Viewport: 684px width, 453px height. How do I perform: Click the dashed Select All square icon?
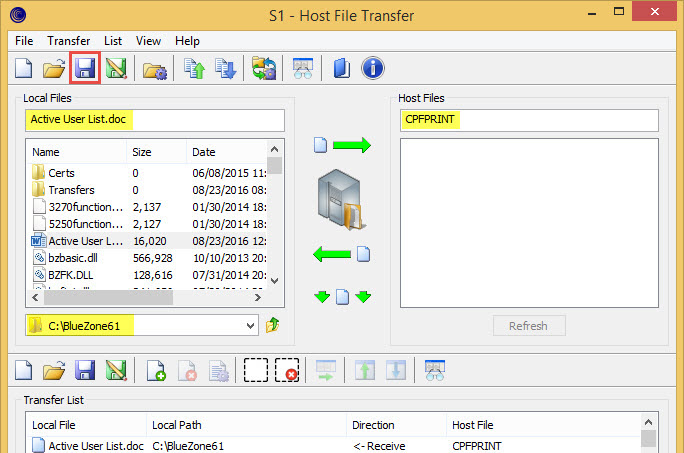256,370
